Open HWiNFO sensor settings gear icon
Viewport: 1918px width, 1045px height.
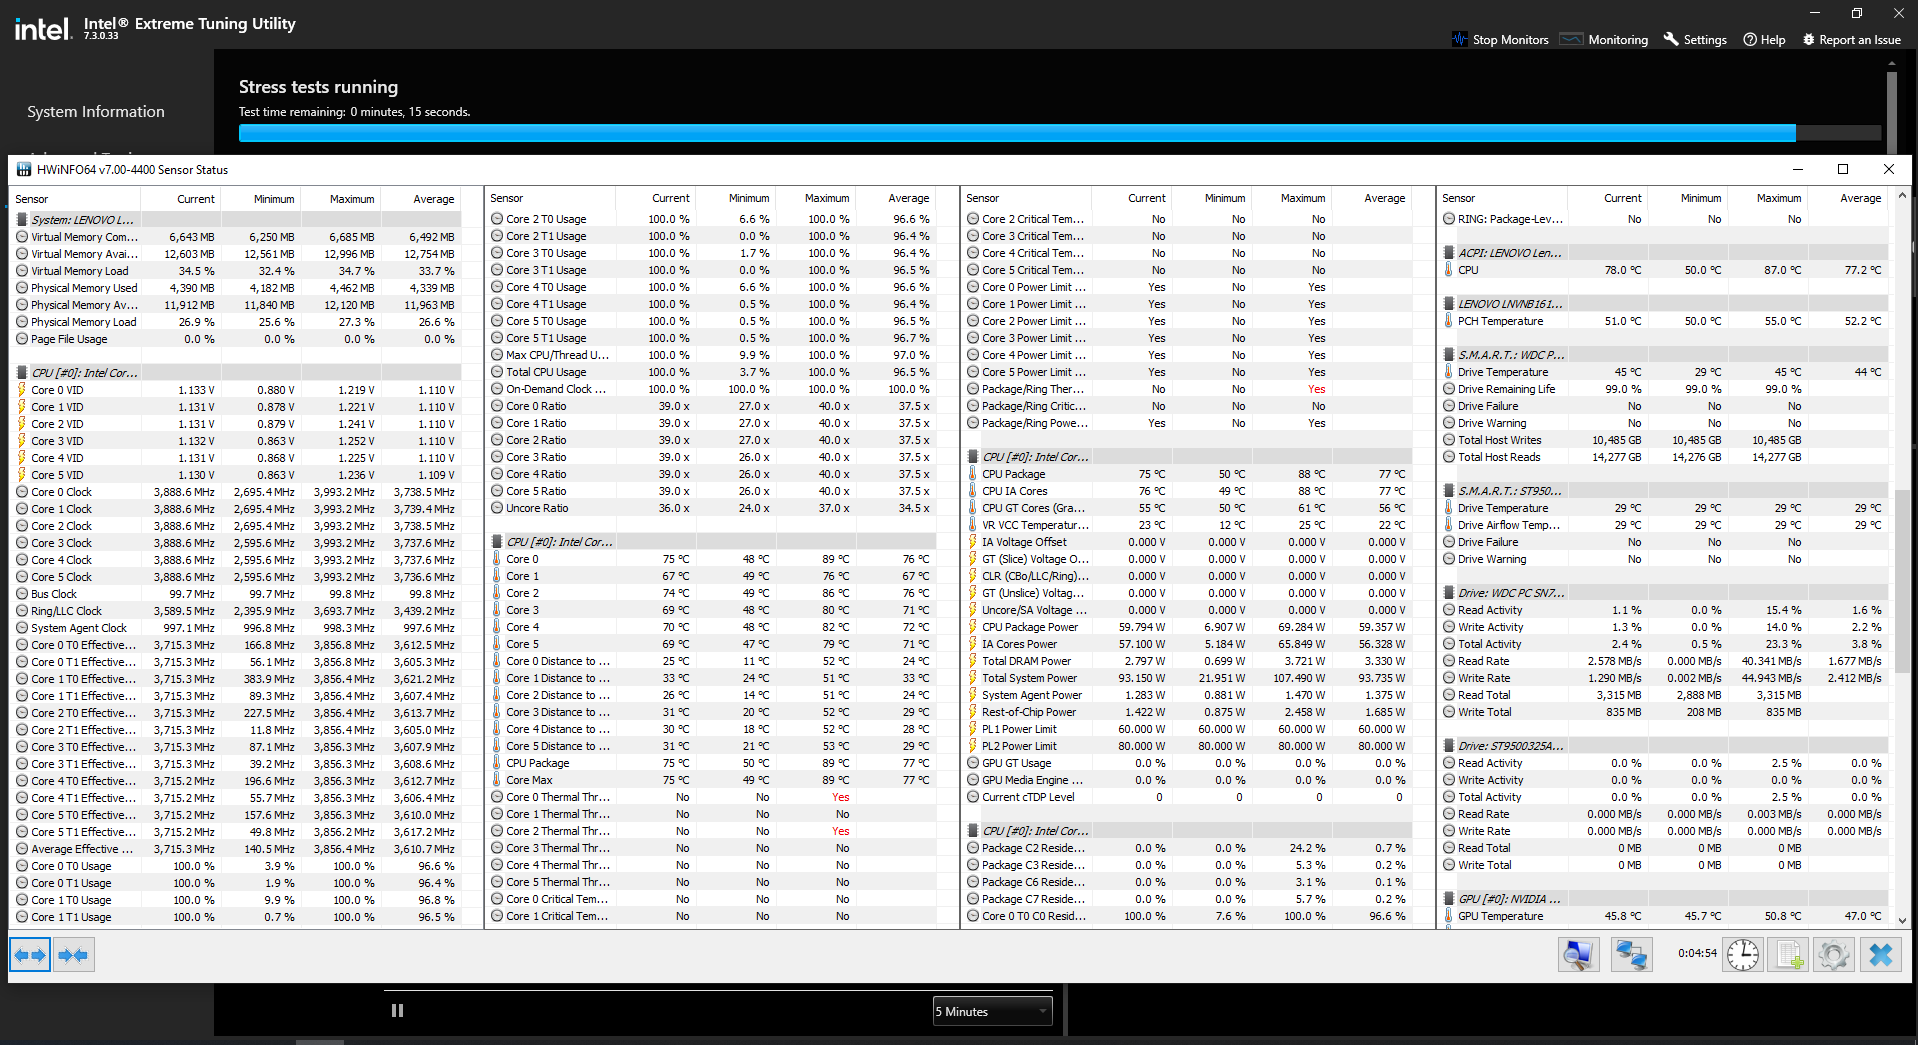point(1834,955)
